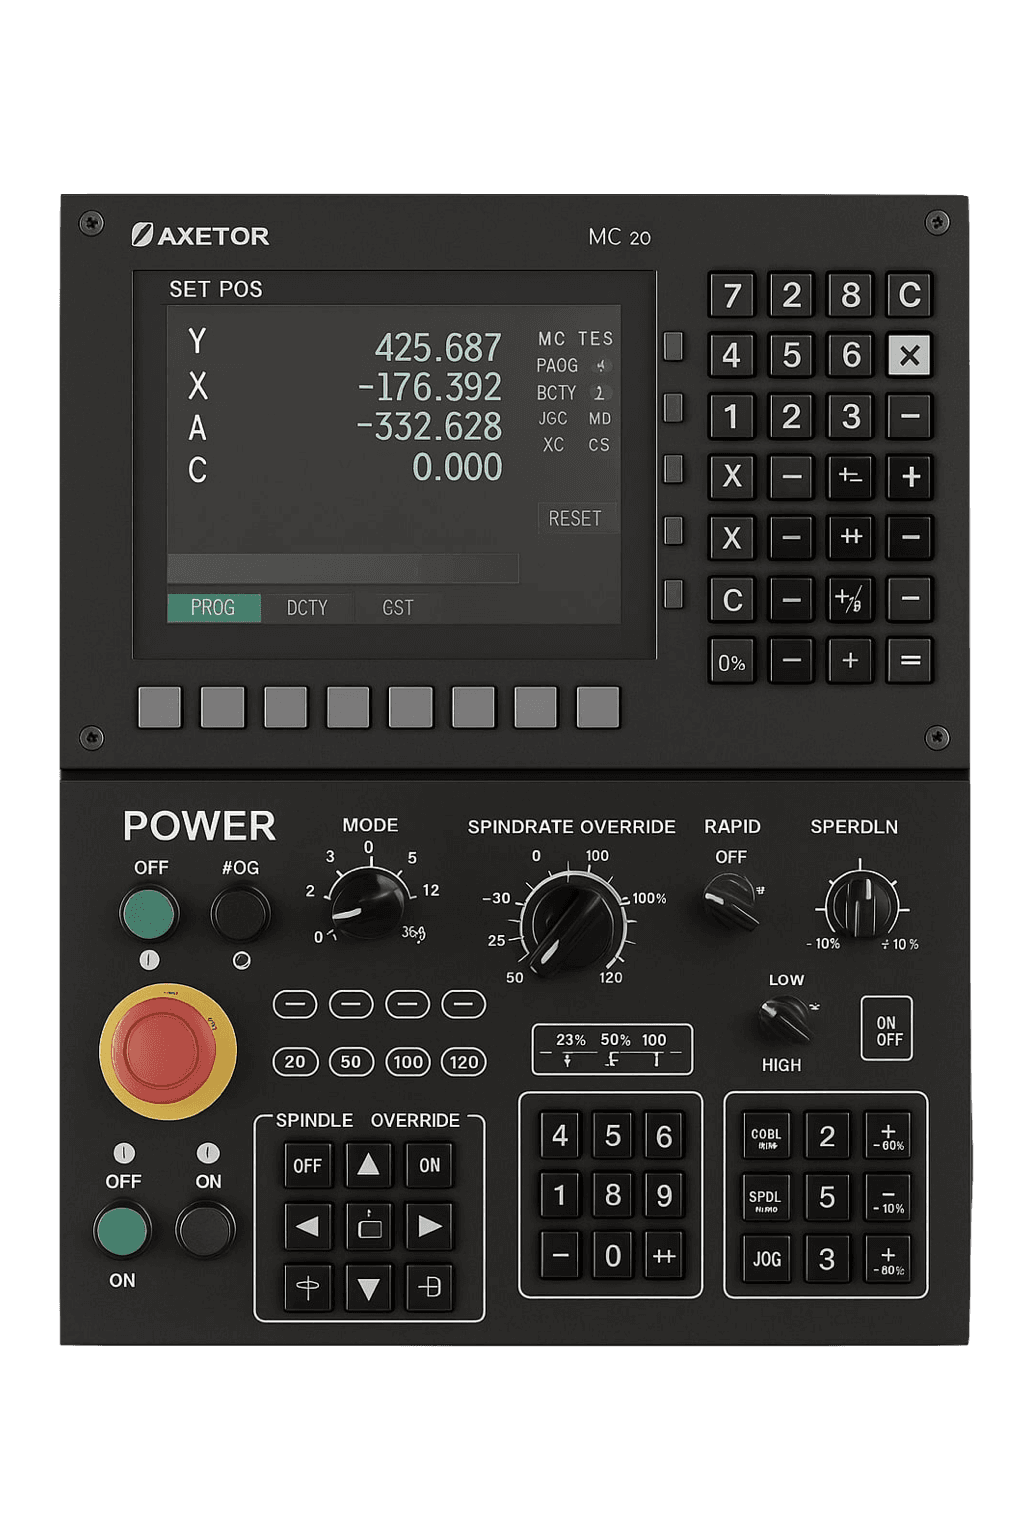Screen dimensions: 1024x1536
Task: Click RESET on the display
Action: [575, 518]
